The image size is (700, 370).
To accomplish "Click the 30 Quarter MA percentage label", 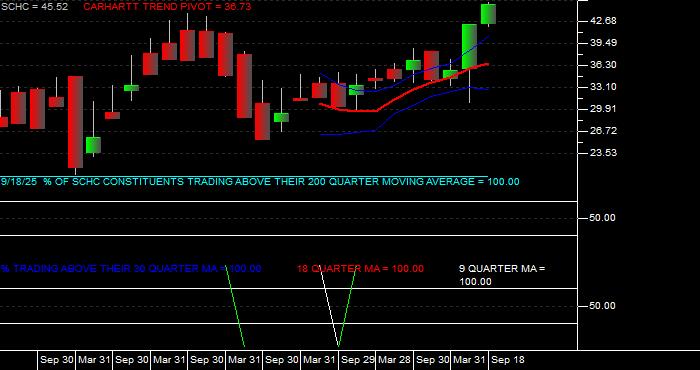I will [130, 269].
